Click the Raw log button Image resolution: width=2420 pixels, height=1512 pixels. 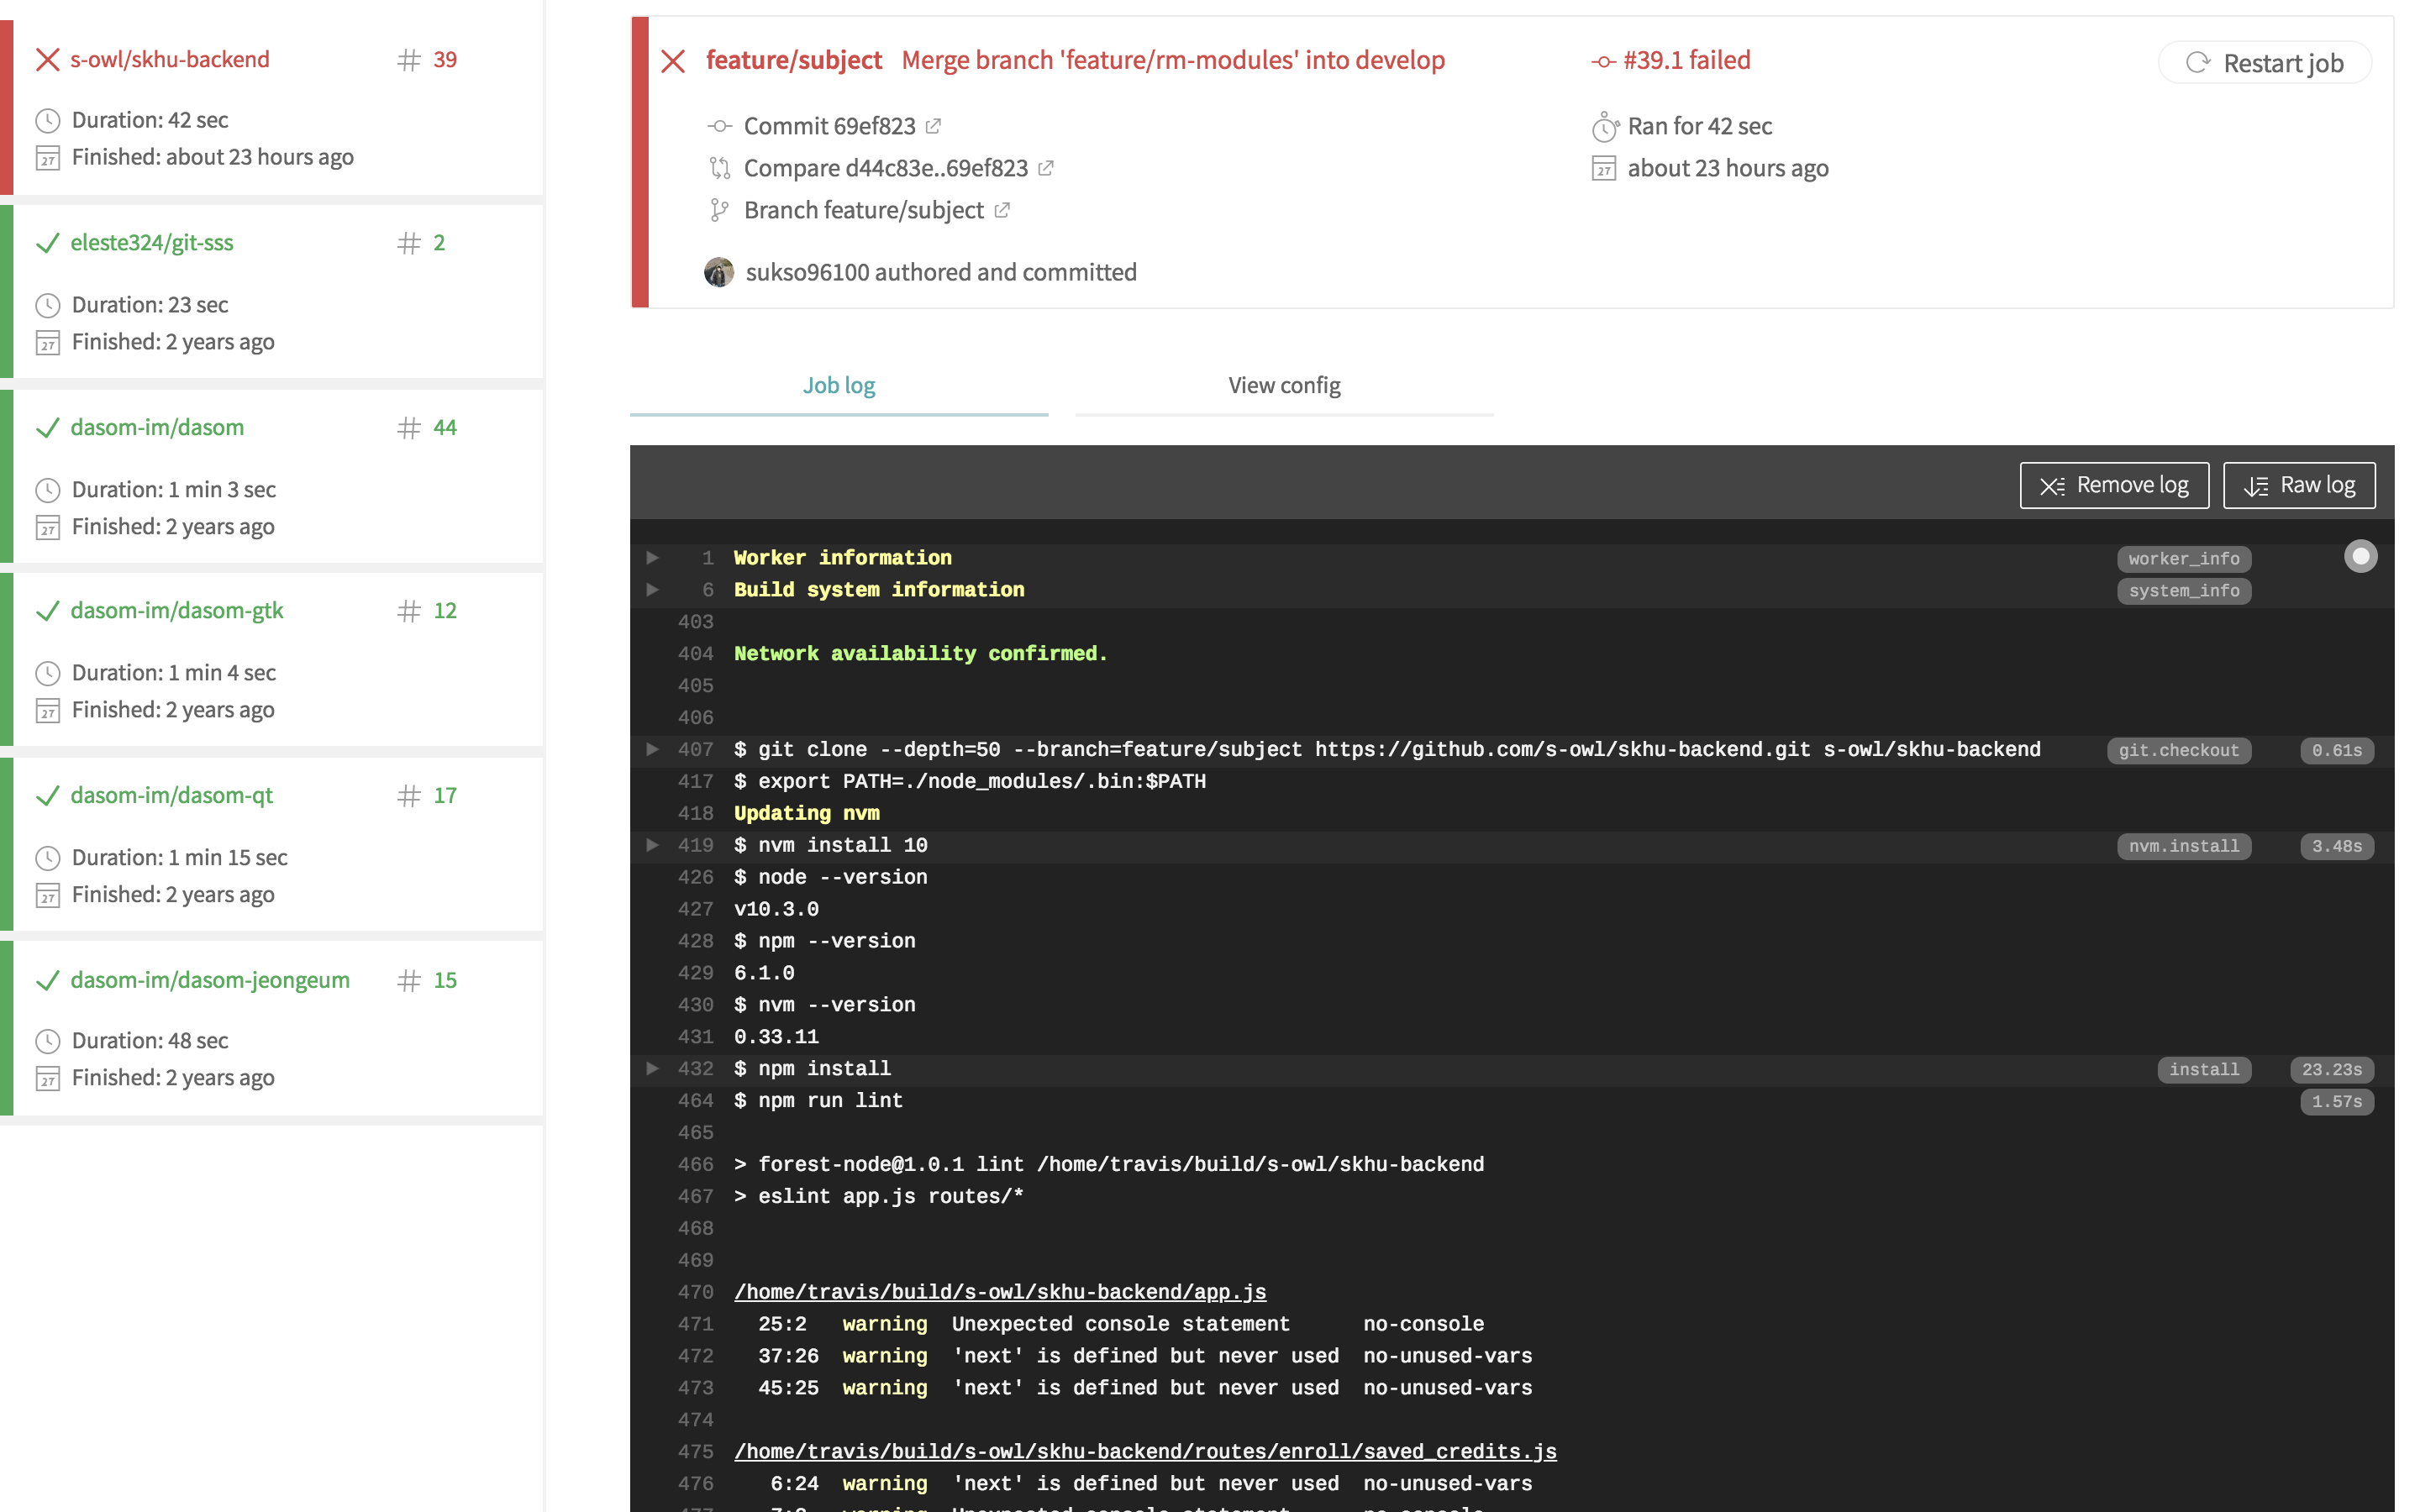[2298, 485]
